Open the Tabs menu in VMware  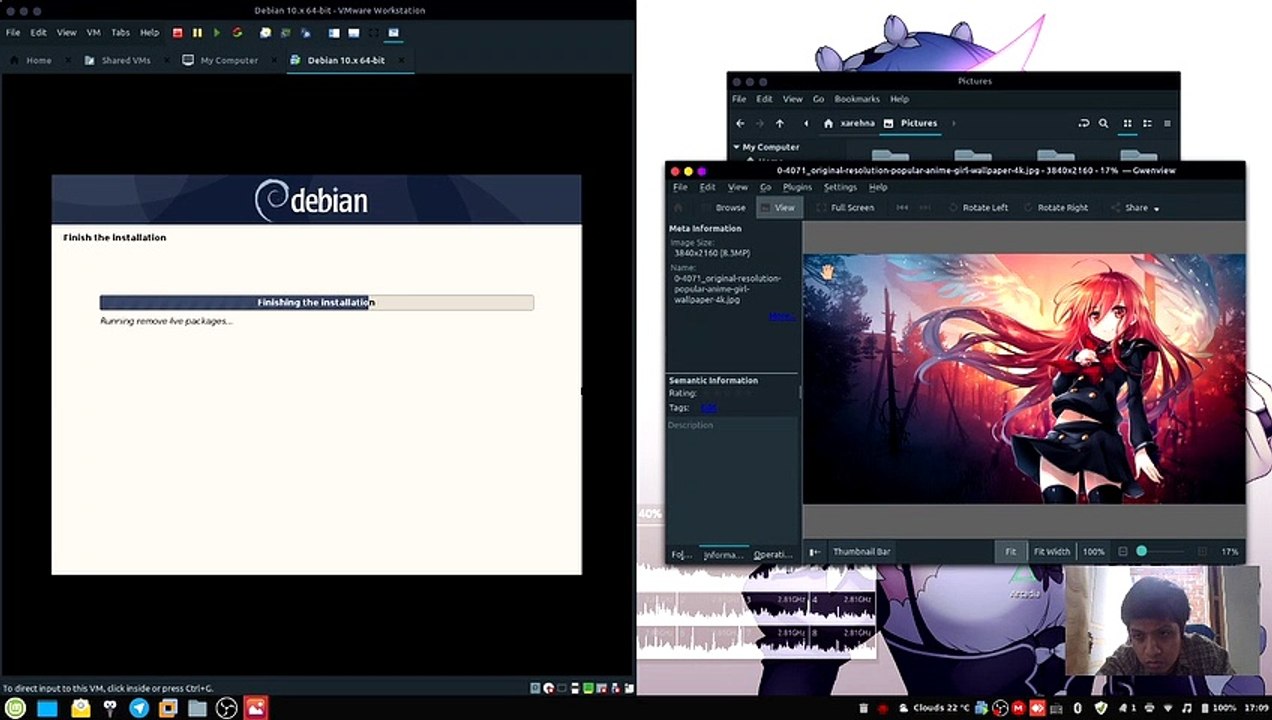(120, 32)
